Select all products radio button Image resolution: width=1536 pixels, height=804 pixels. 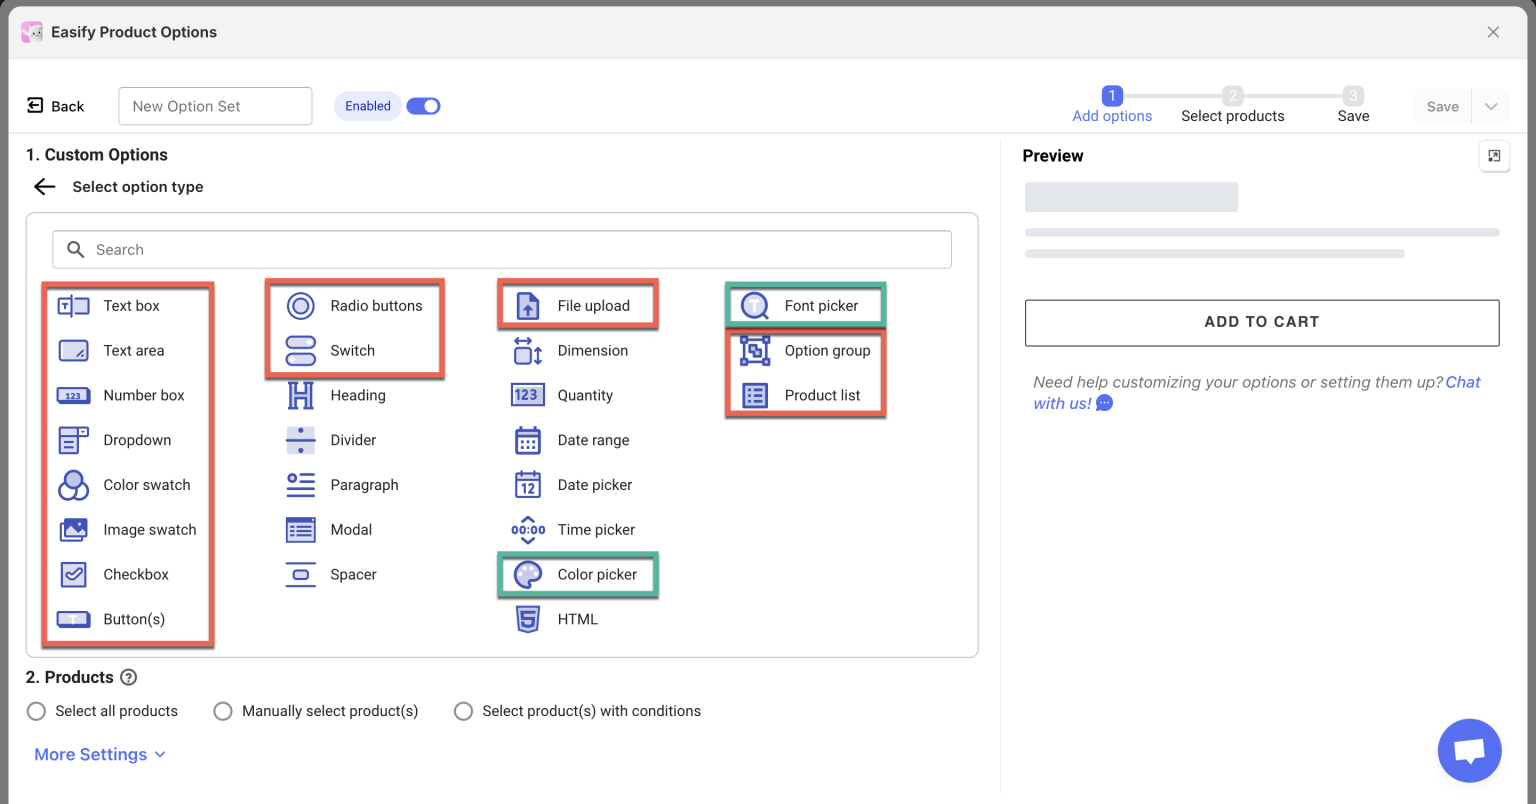click(37, 711)
